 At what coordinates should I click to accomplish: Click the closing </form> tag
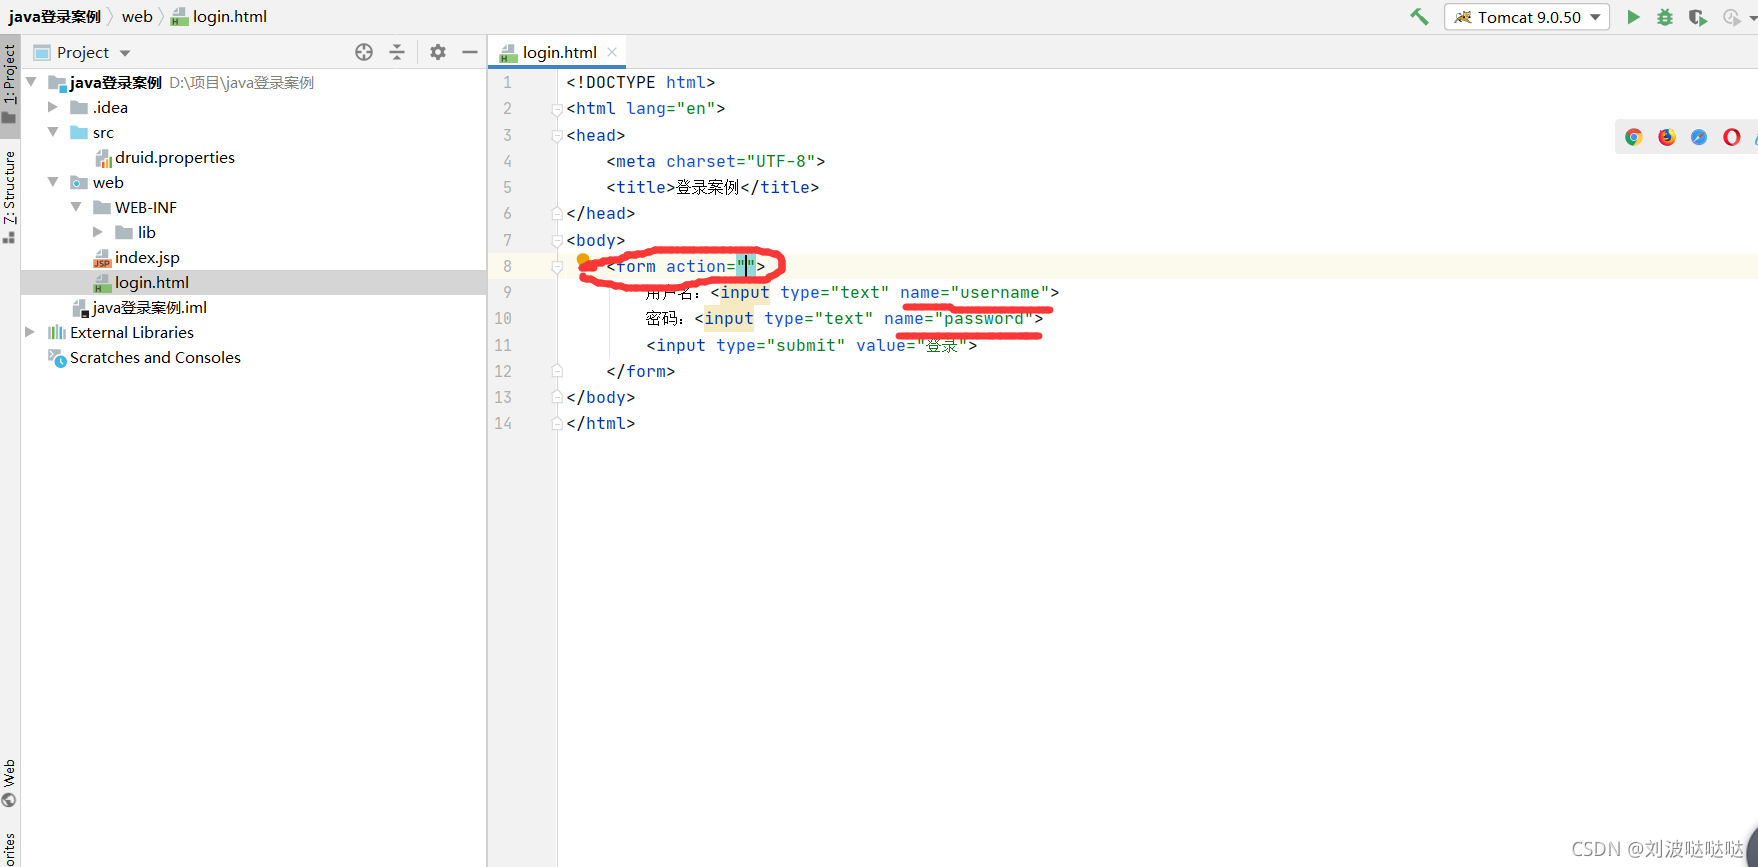(x=640, y=371)
